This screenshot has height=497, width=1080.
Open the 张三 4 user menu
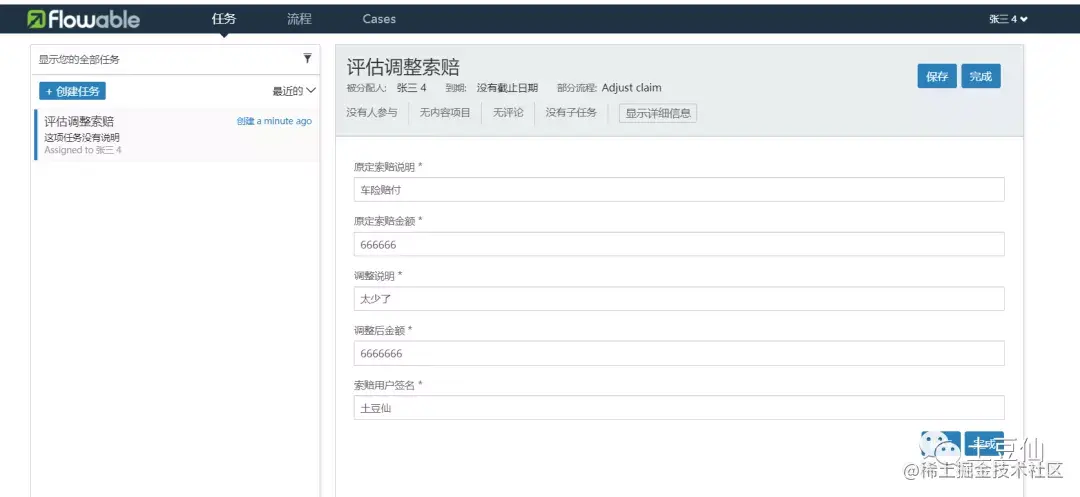[1008, 19]
